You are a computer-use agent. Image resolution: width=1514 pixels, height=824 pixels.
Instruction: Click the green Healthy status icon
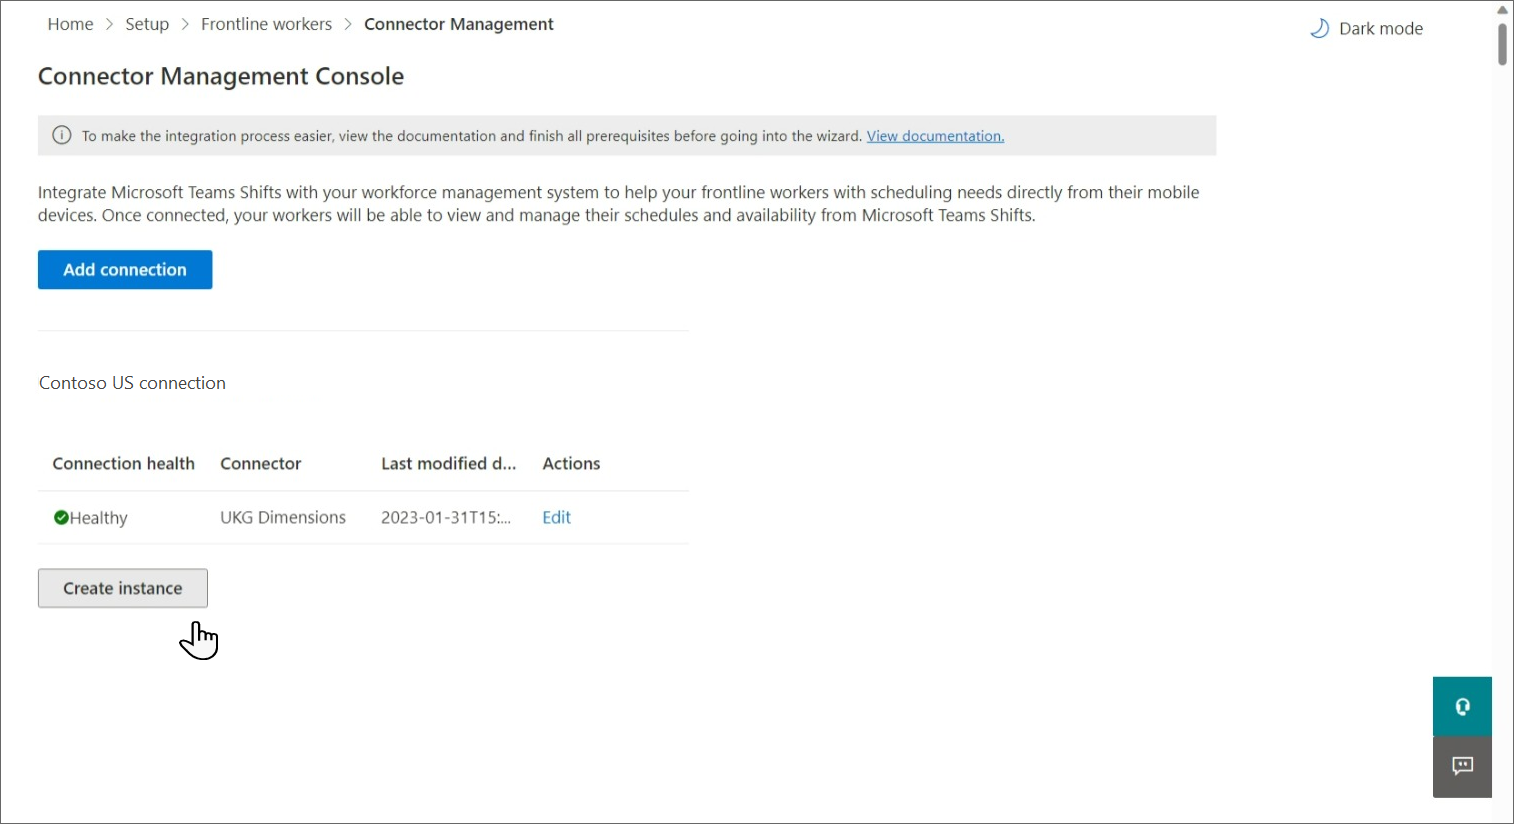(x=61, y=517)
